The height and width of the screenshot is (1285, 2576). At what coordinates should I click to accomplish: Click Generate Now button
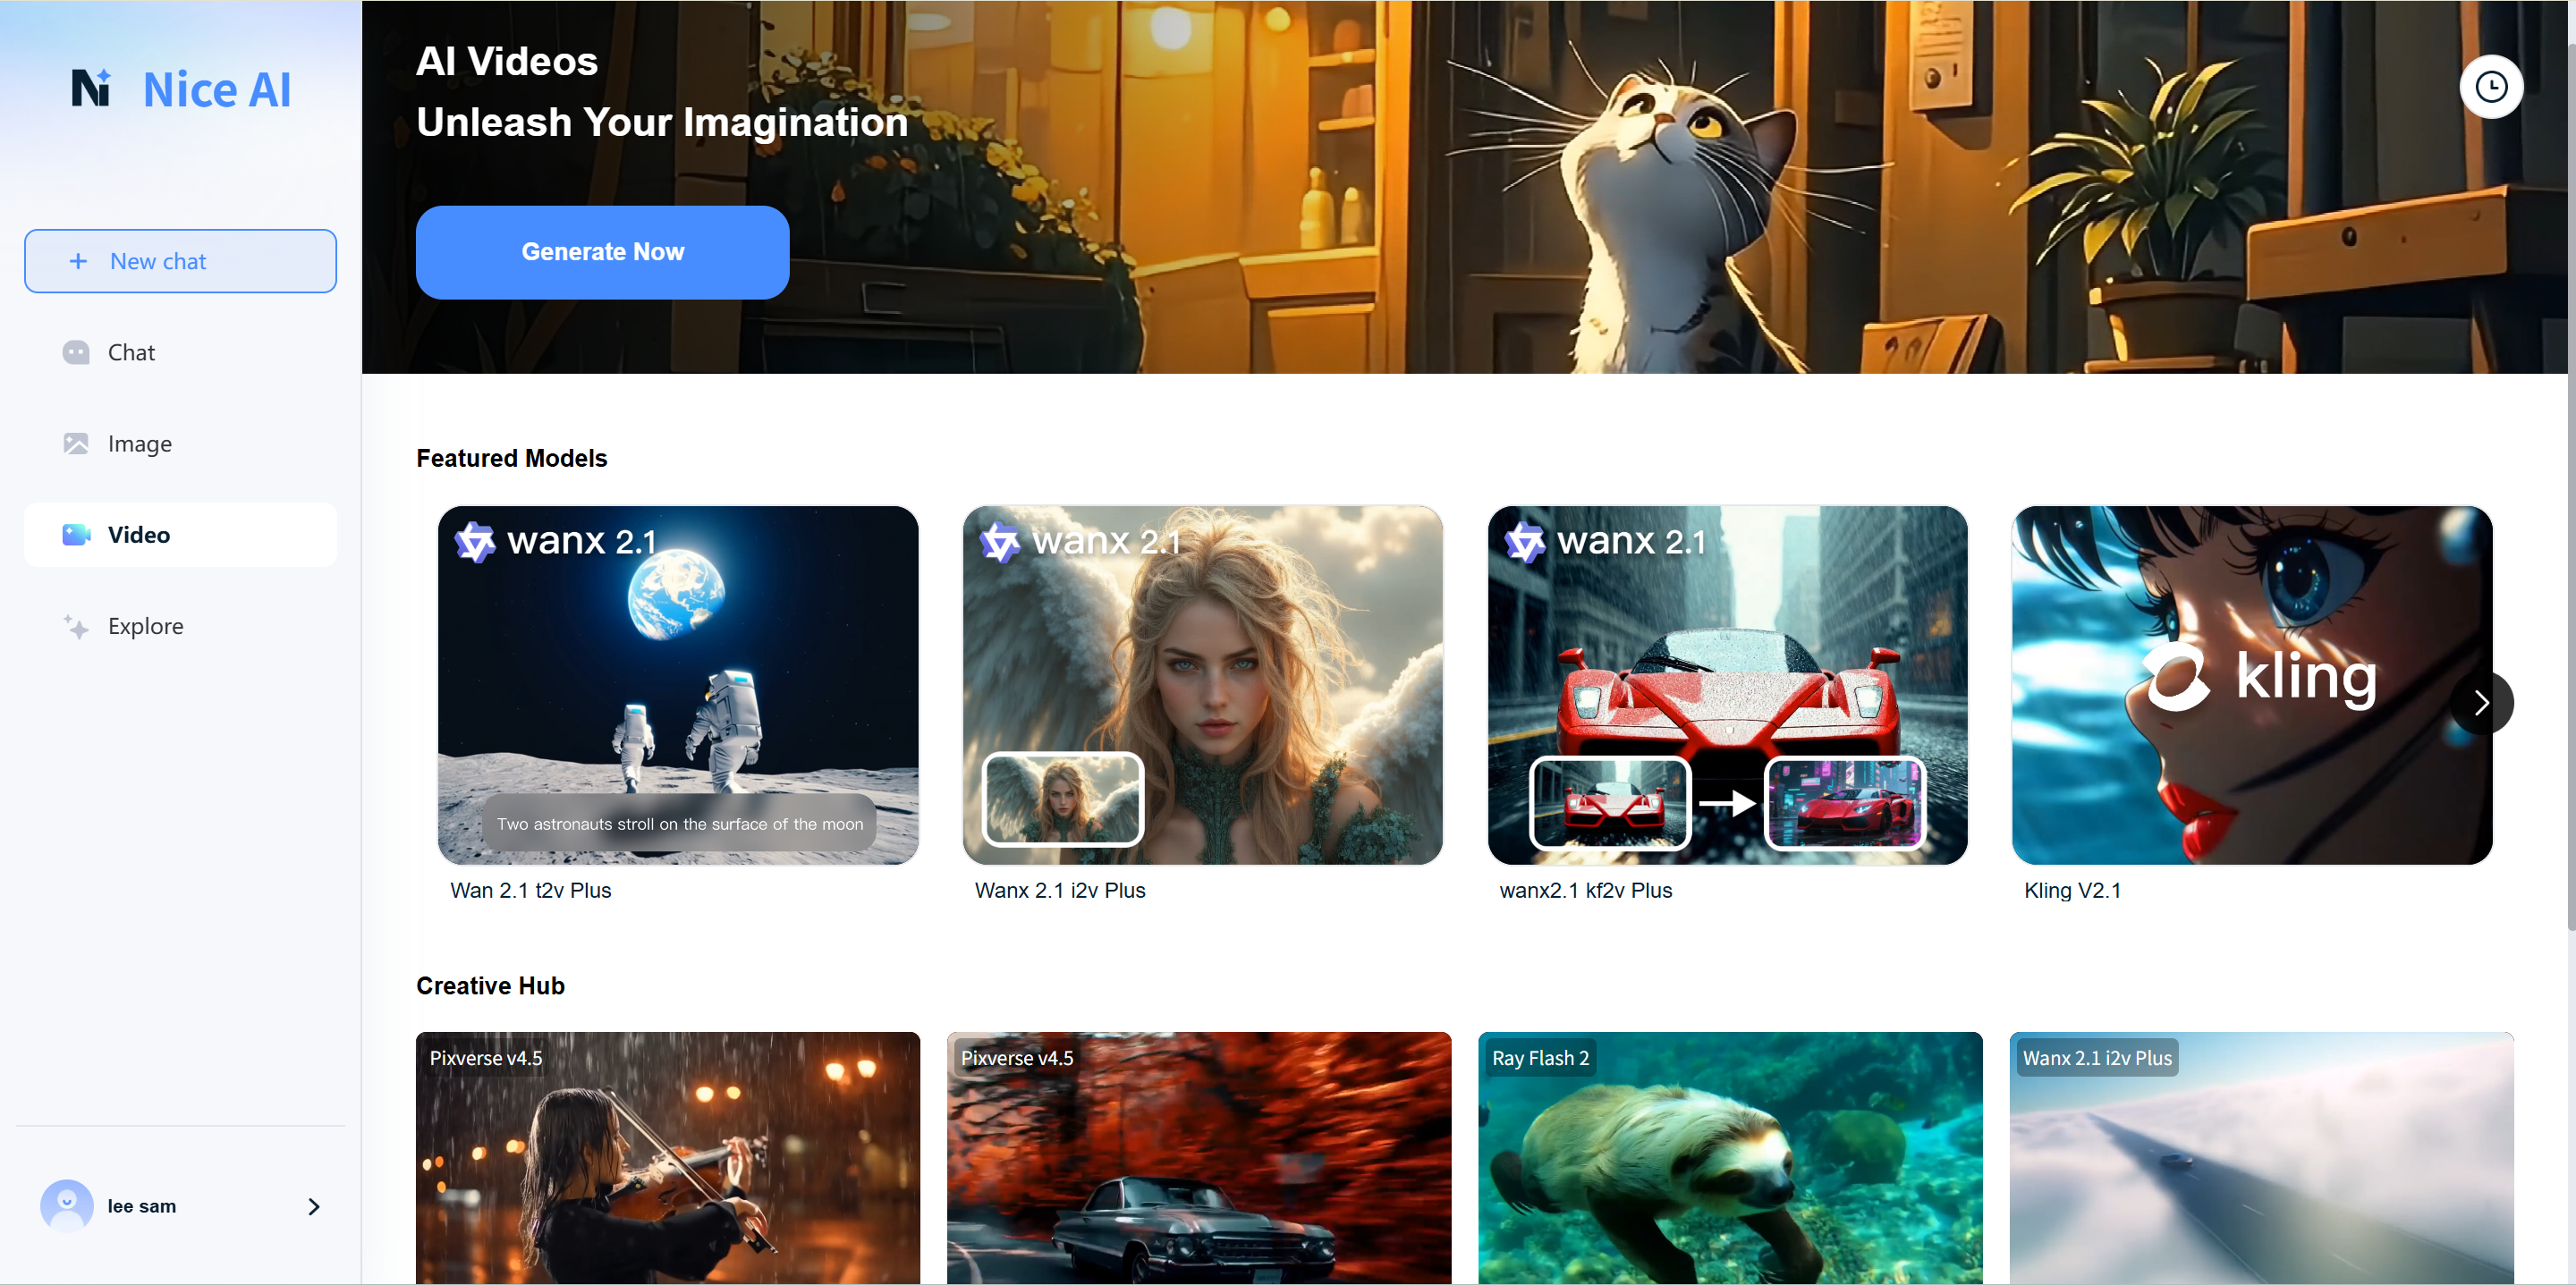pos(602,252)
